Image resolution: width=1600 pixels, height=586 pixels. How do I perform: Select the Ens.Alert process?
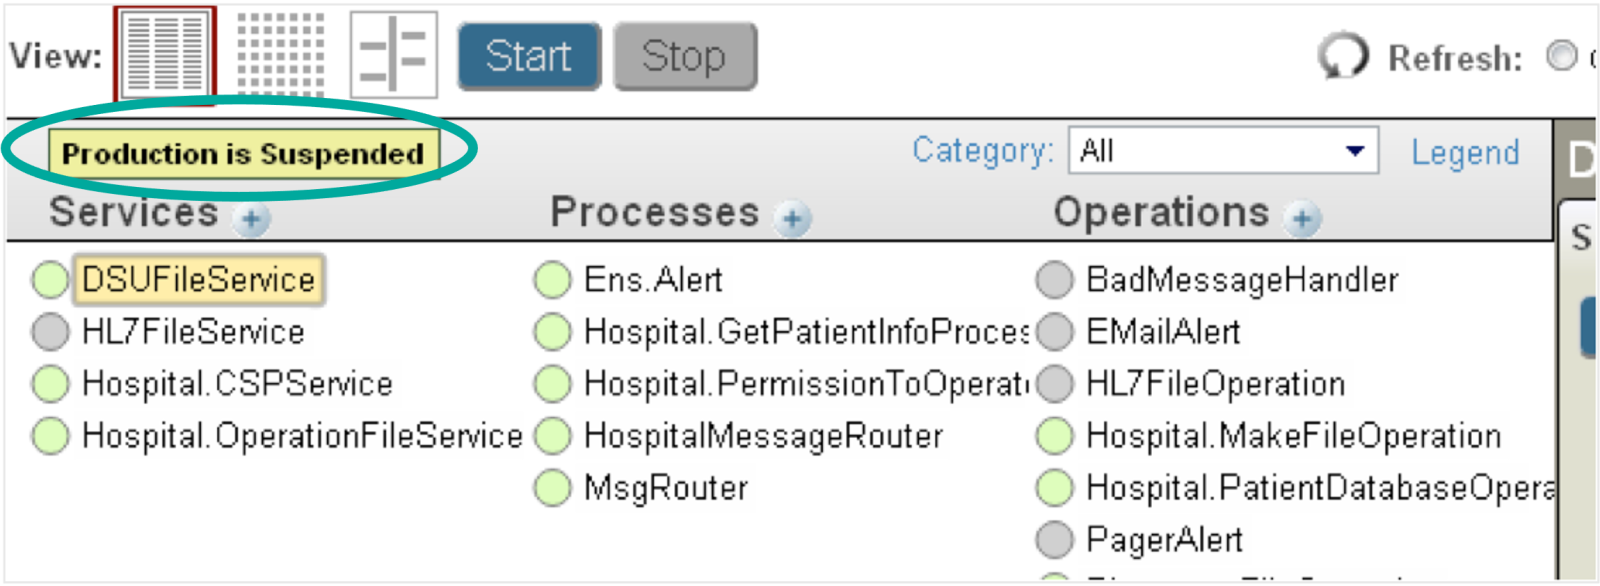[653, 280]
